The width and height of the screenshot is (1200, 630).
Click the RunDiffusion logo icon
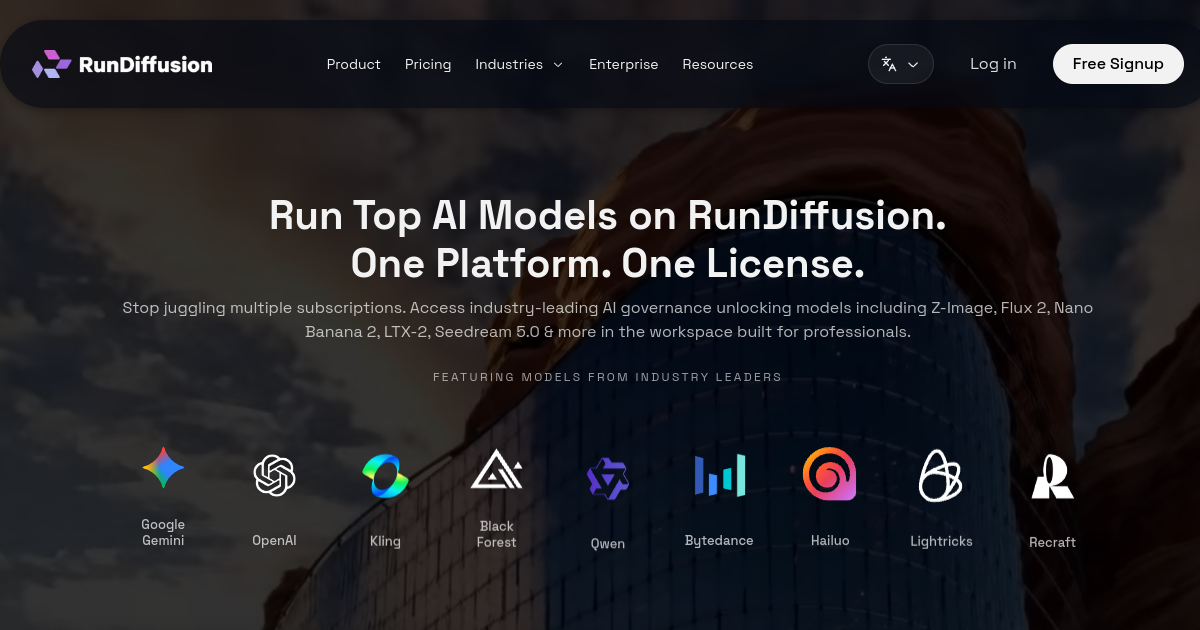click(51, 64)
